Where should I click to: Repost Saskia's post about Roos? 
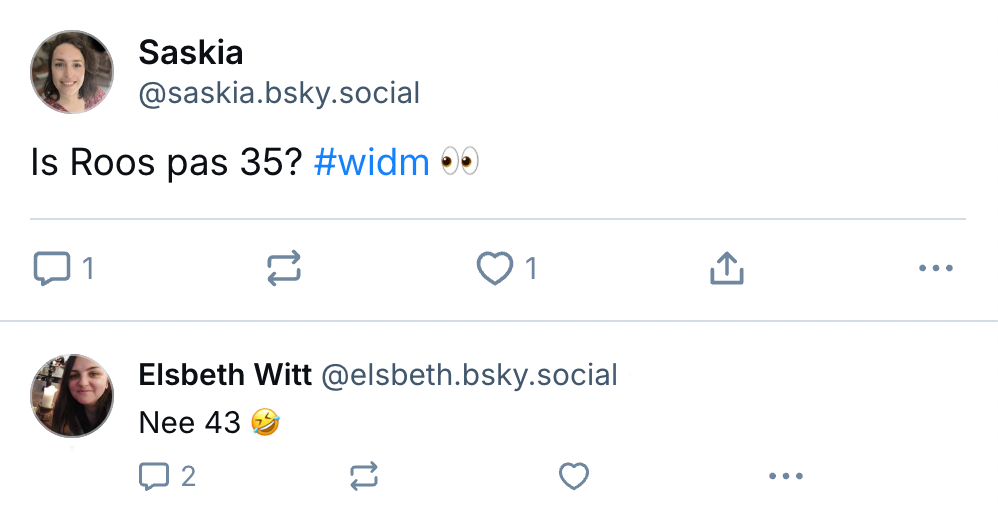284,268
